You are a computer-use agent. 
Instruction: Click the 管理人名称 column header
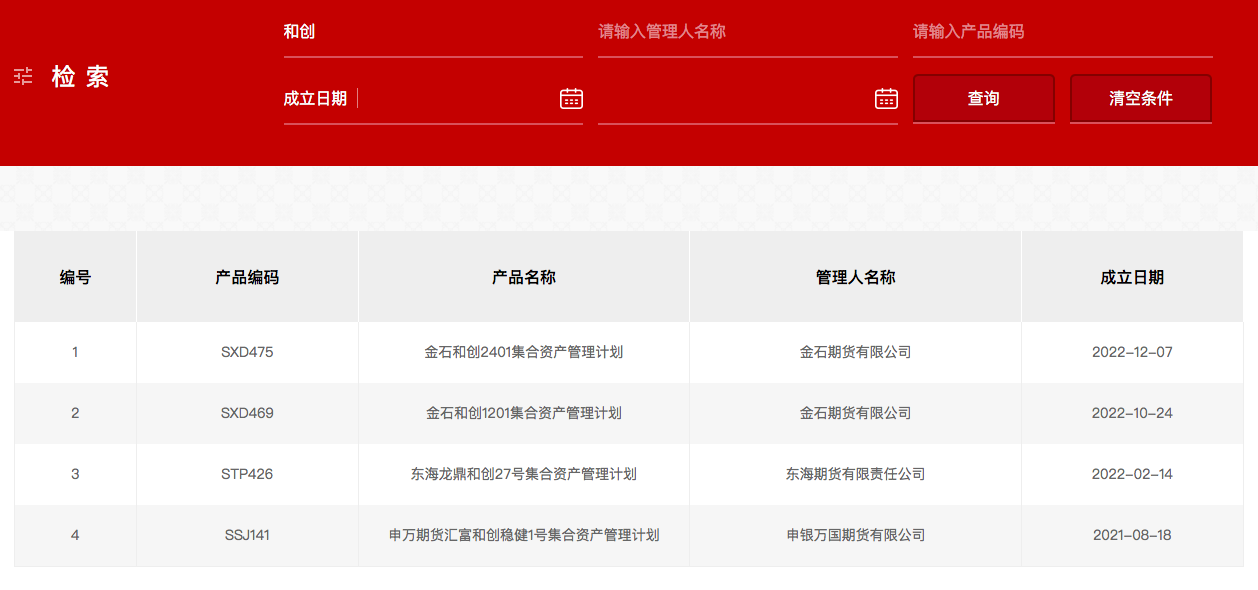856,277
